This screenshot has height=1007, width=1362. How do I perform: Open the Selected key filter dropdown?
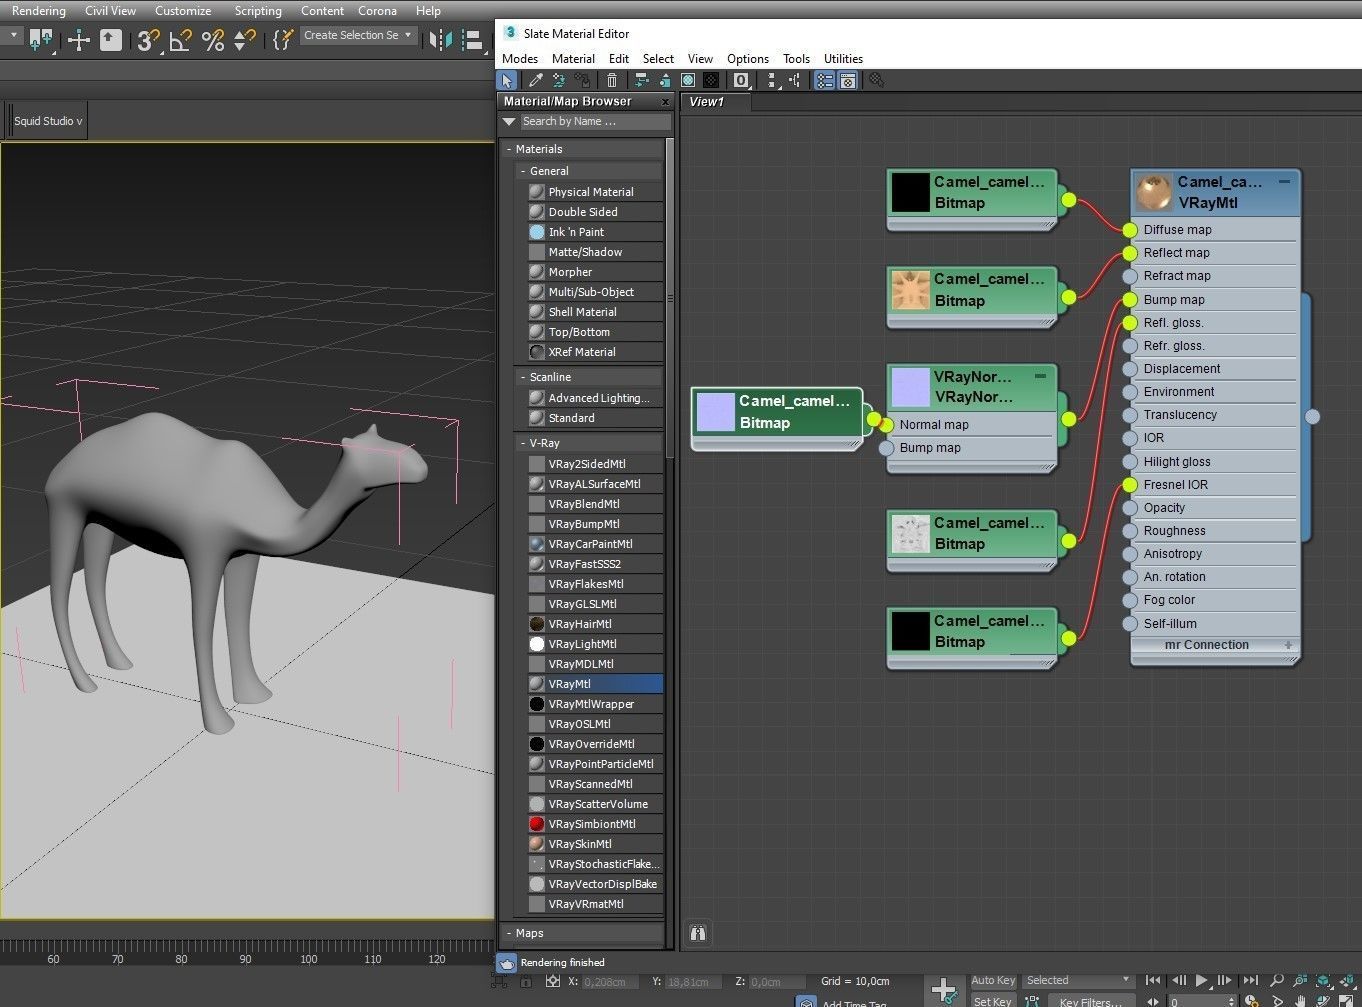1078,981
